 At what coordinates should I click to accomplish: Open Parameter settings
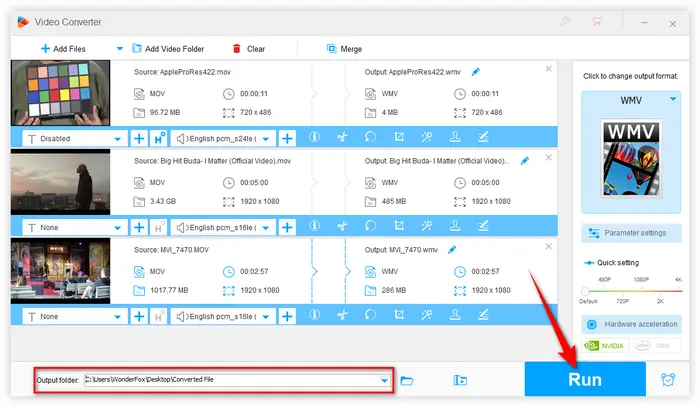[x=631, y=233]
